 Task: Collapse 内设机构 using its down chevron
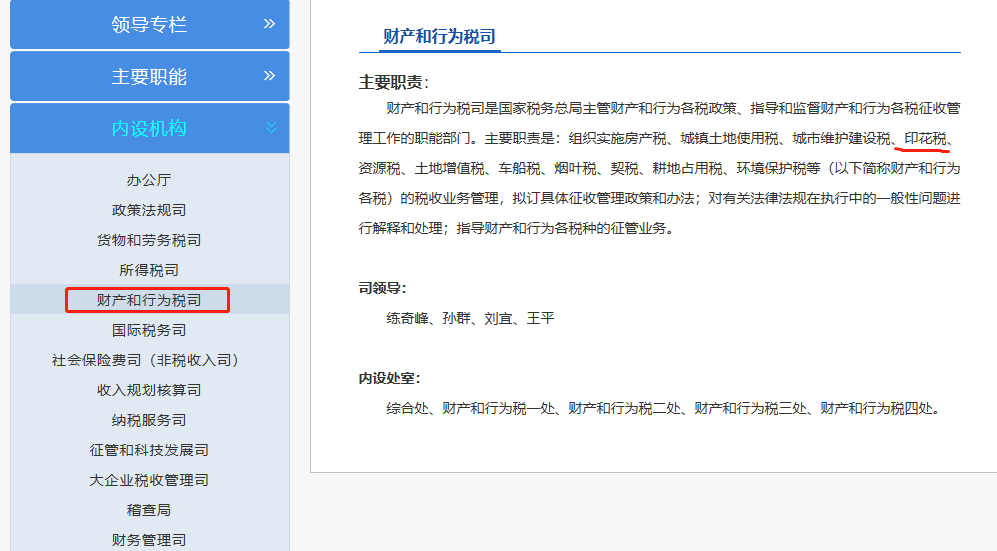coord(270,128)
